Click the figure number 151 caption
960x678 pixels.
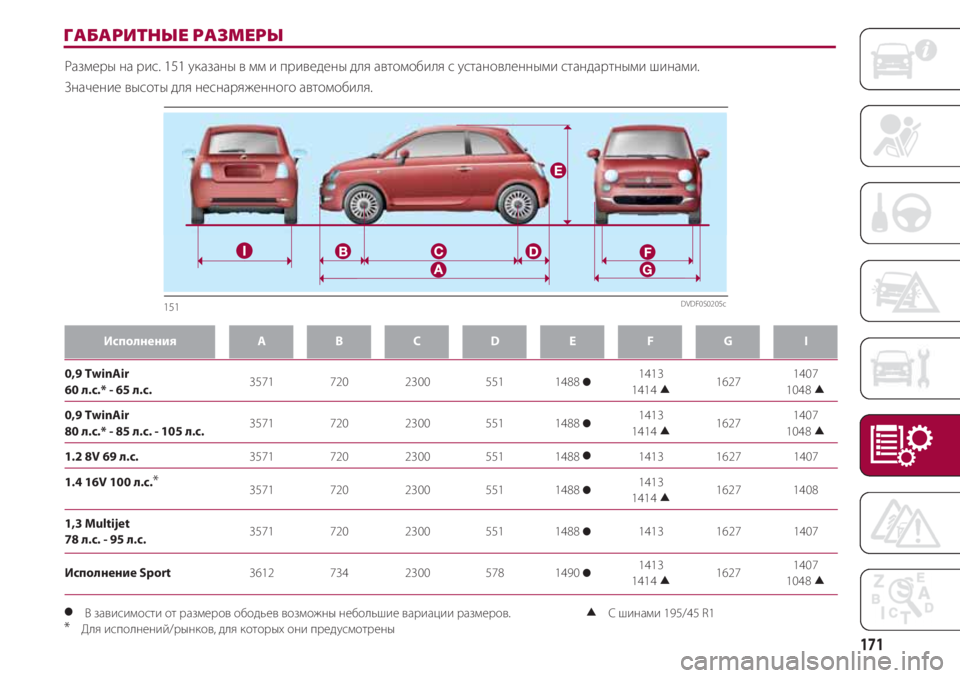coord(171,307)
